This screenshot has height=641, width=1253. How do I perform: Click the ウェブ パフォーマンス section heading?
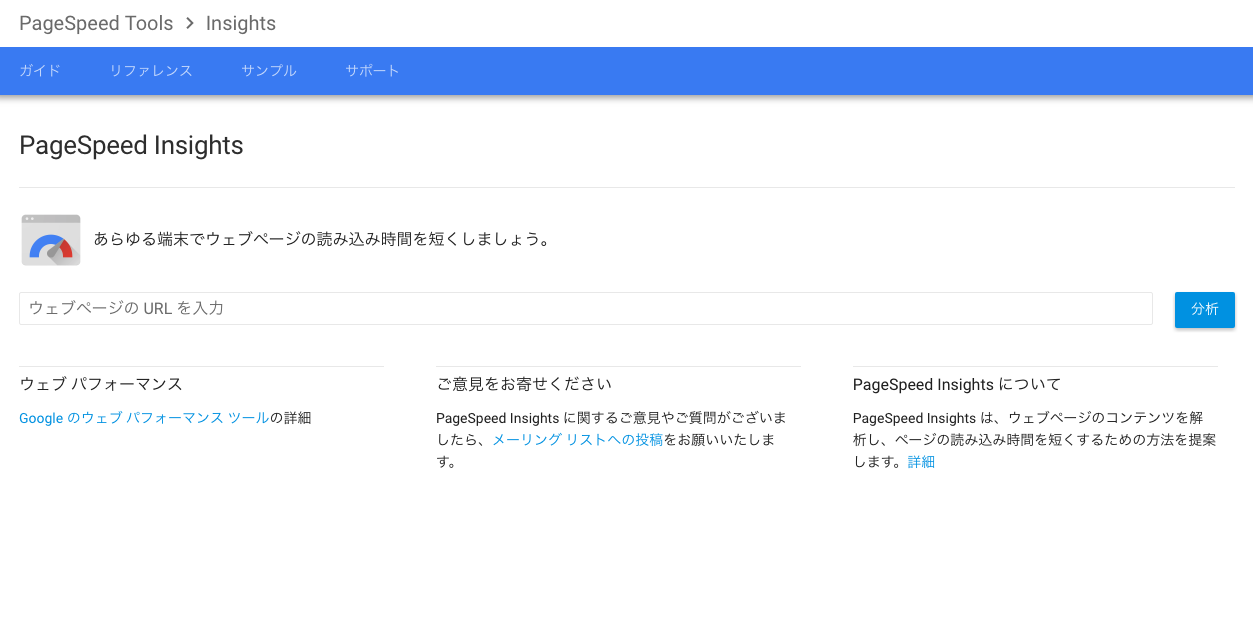click(101, 384)
